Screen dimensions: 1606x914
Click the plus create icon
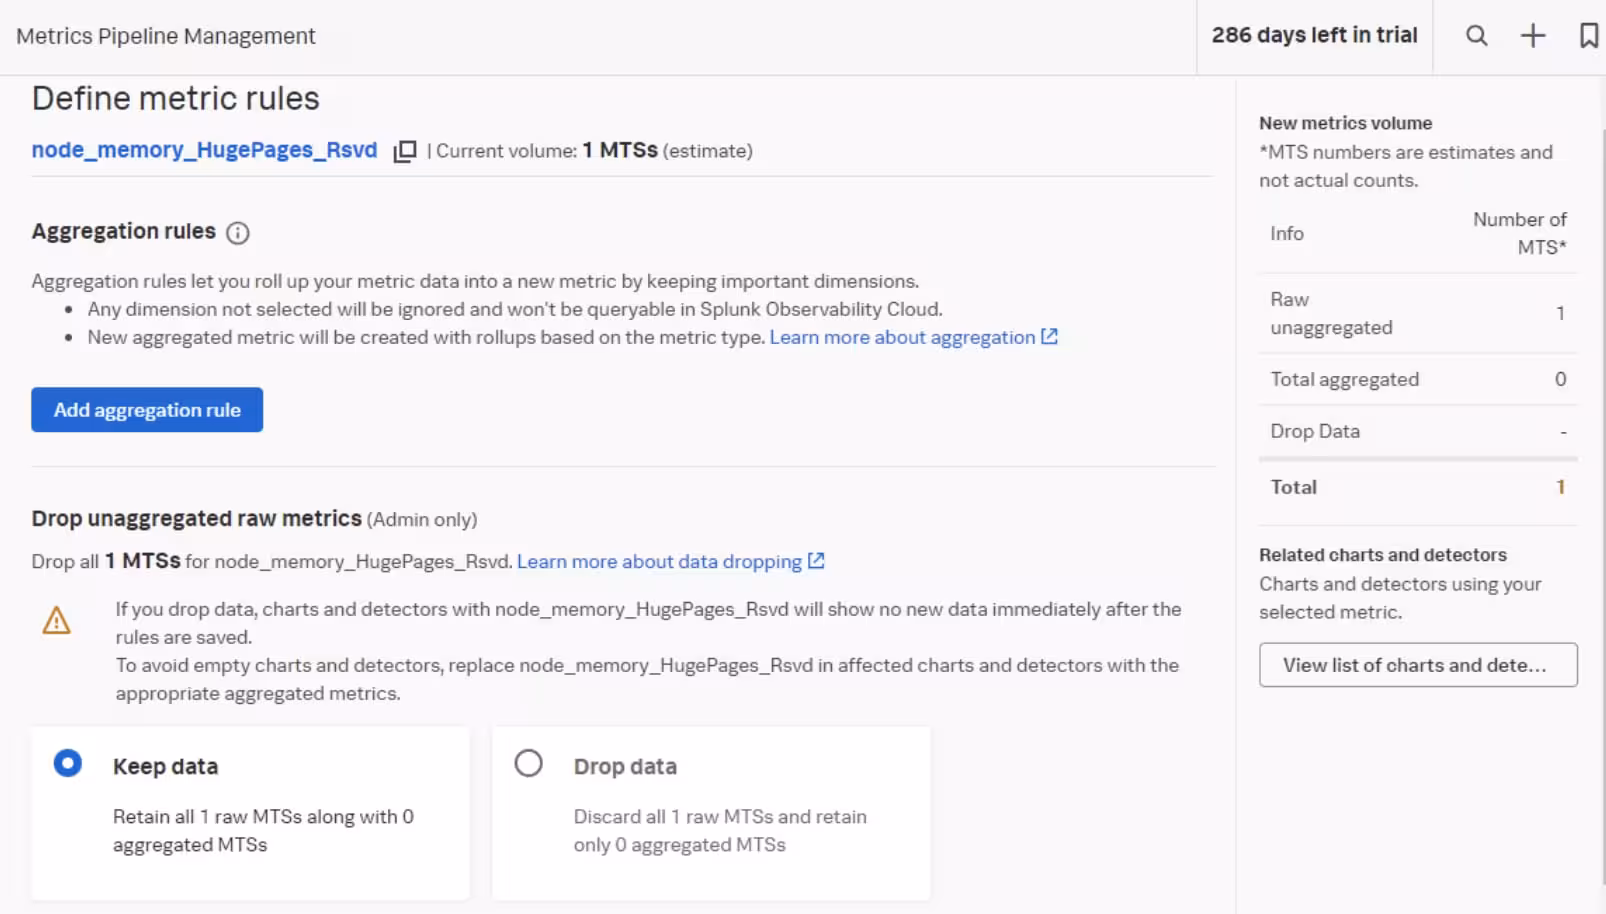1532,36
